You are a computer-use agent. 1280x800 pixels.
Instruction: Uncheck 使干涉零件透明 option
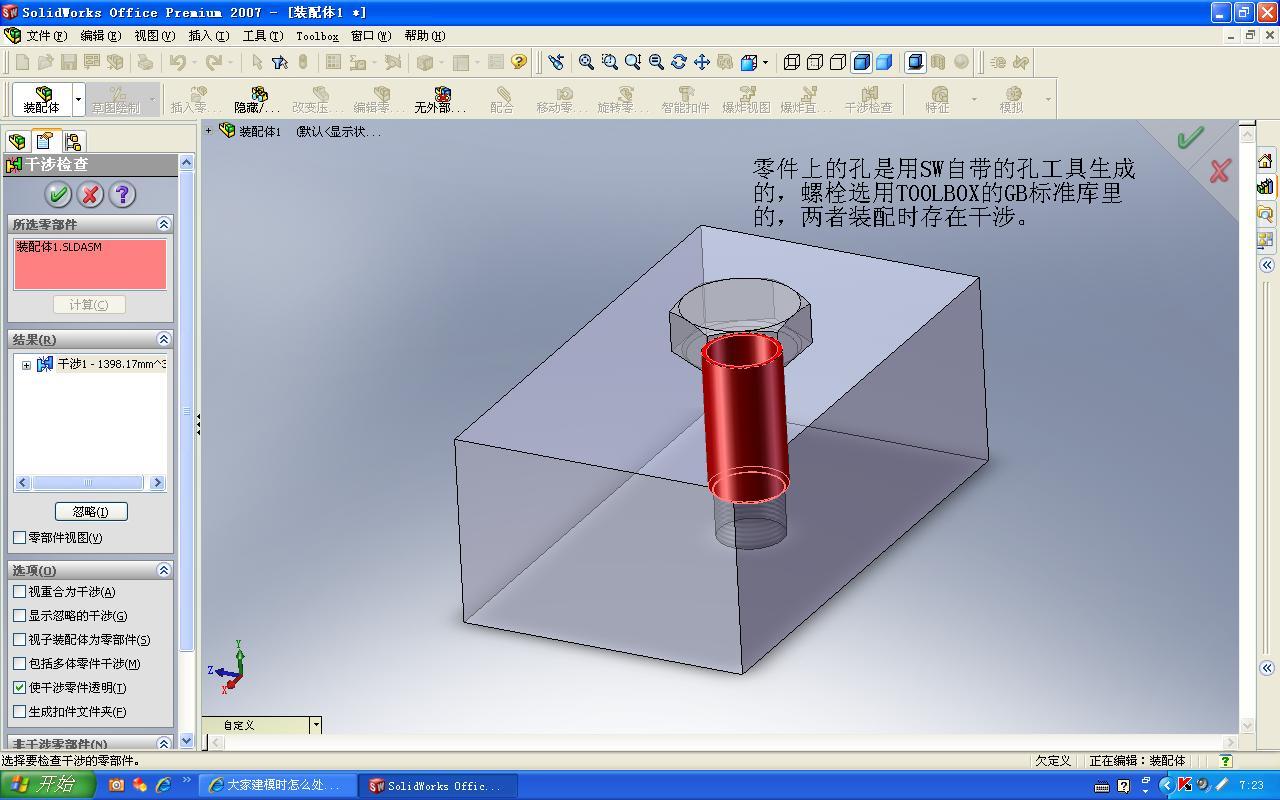[x=19, y=687]
